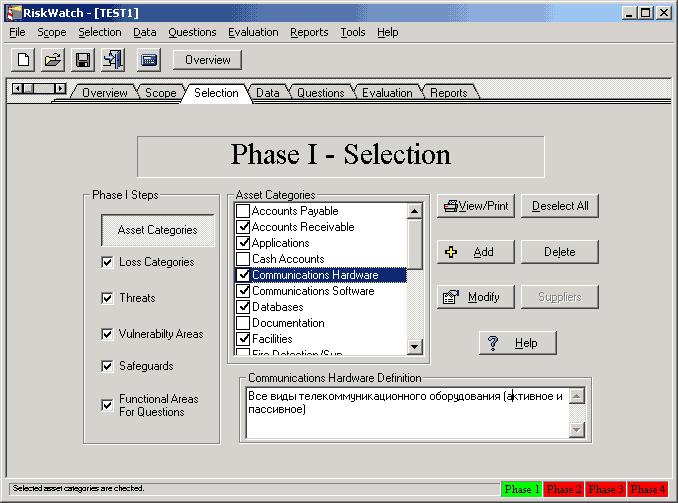Click the RiskWatch title bar app icon

tap(13, 13)
